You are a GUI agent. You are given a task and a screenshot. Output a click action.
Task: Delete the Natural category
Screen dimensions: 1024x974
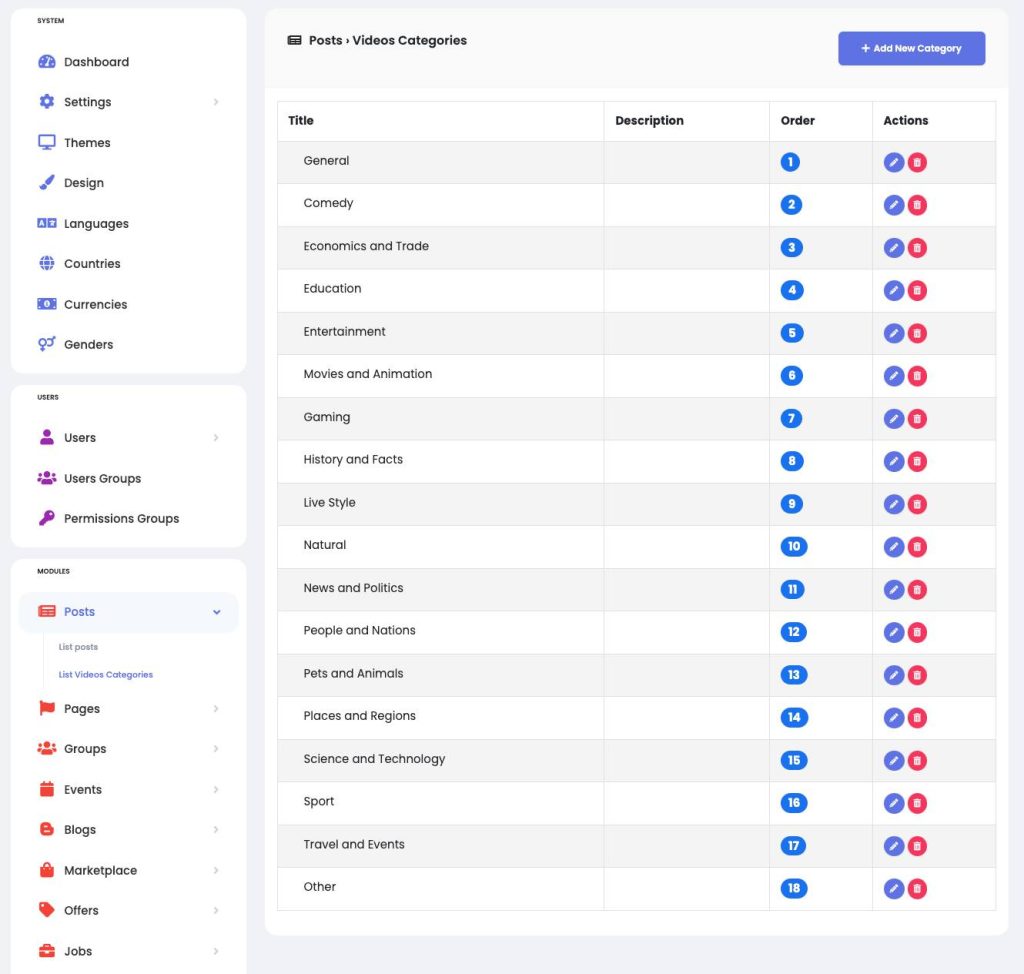click(917, 547)
